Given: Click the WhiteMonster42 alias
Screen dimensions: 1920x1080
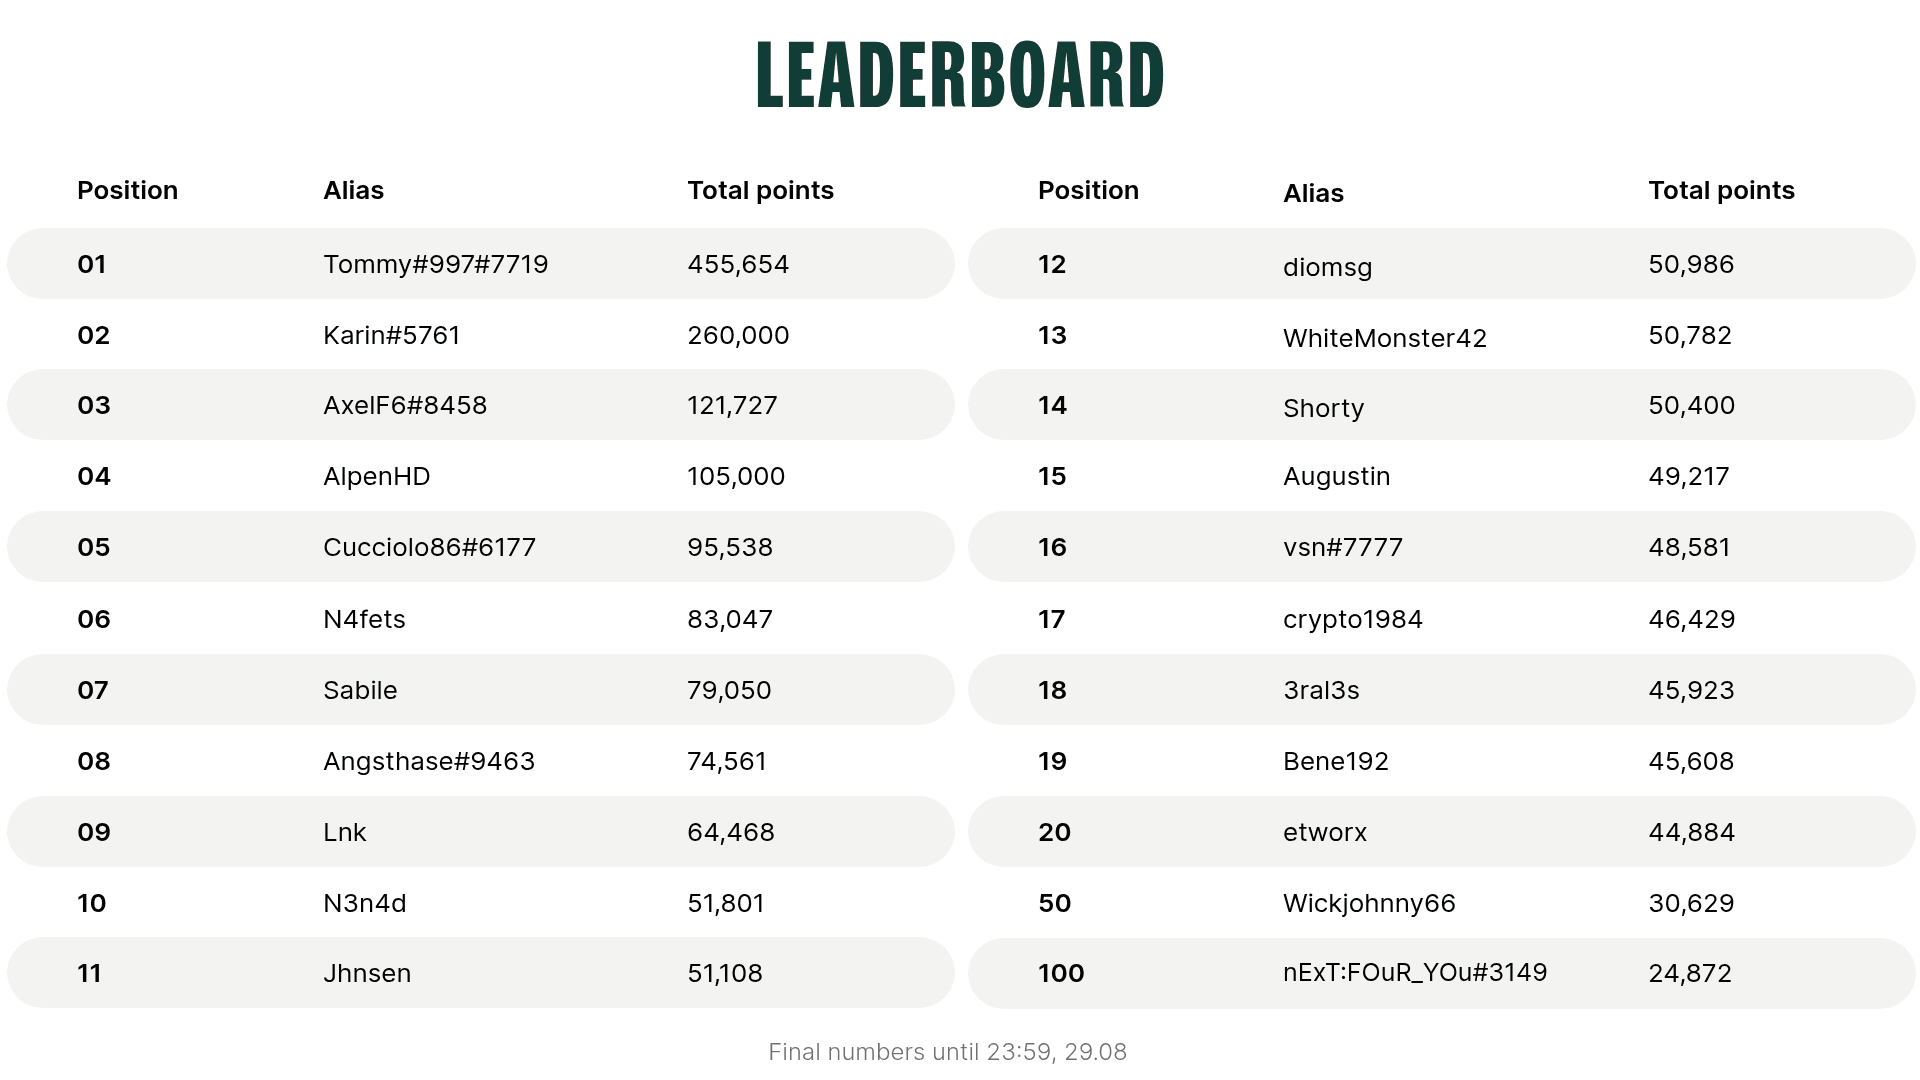Looking at the screenshot, I should click(x=1385, y=338).
